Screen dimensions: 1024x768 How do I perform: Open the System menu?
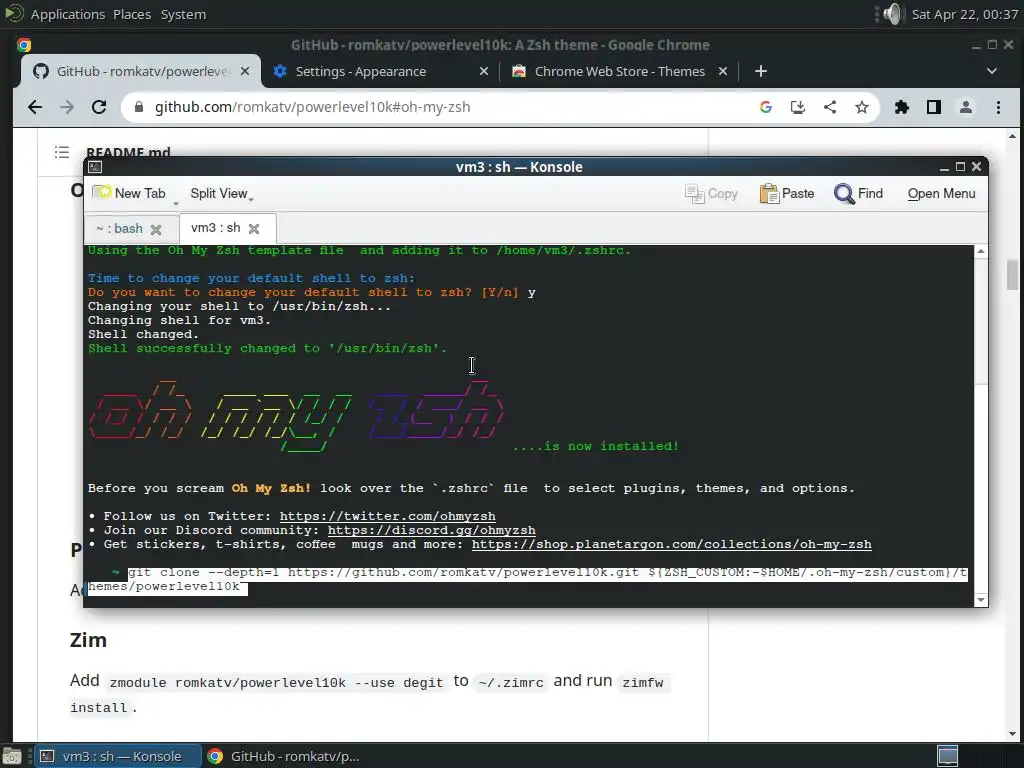coord(184,14)
